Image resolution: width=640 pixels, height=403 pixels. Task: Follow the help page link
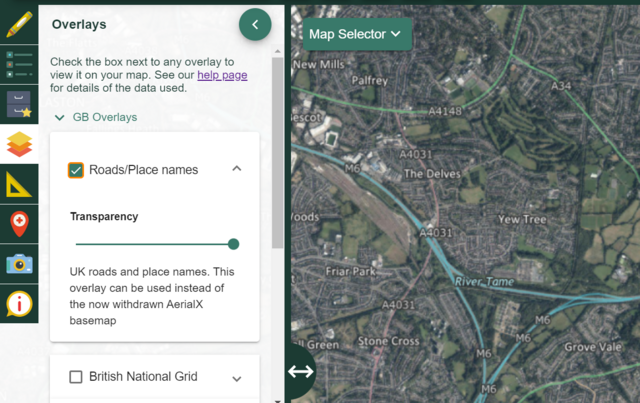point(222,75)
